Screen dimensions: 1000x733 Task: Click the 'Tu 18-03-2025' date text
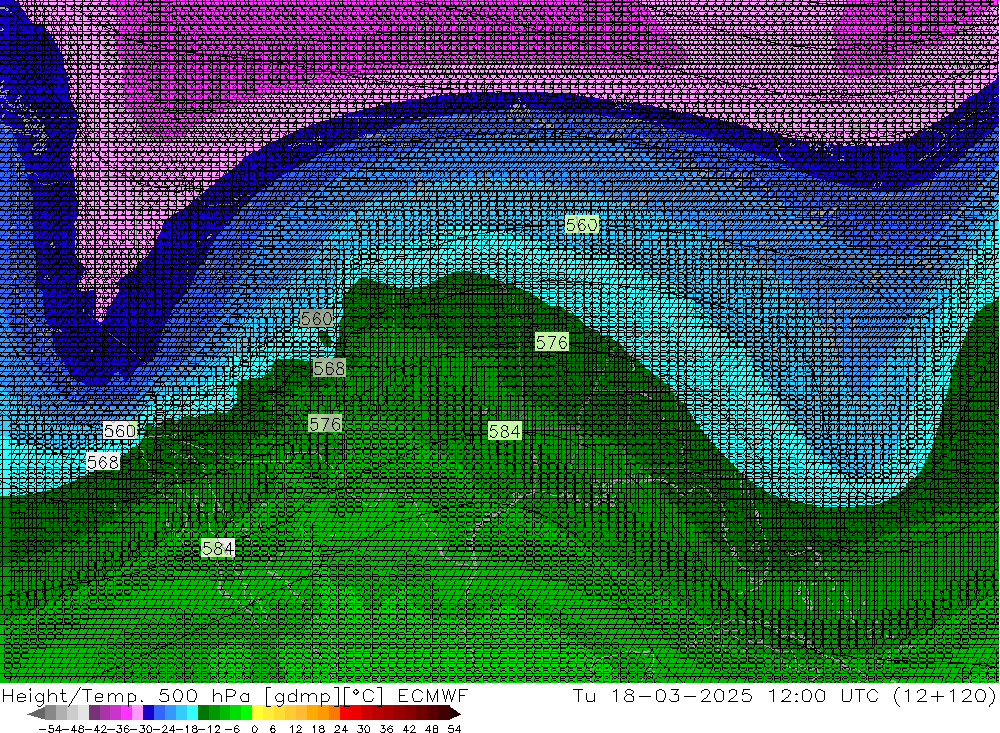[663, 695]
